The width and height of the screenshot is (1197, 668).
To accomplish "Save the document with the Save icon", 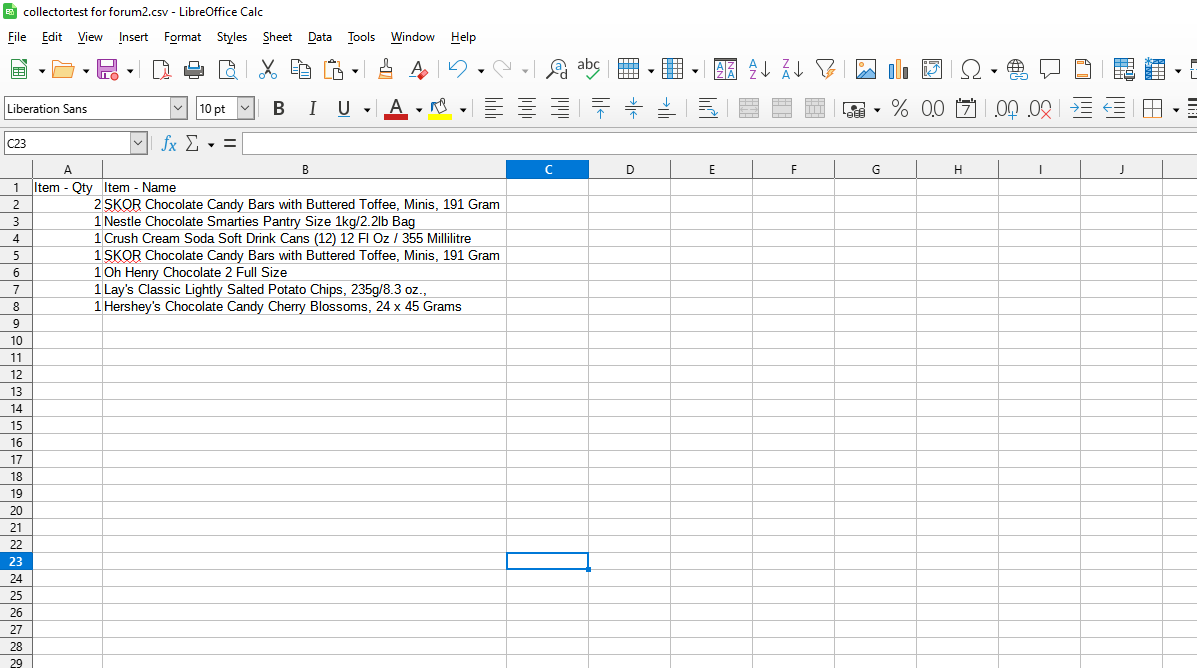I will coord(107,69).
